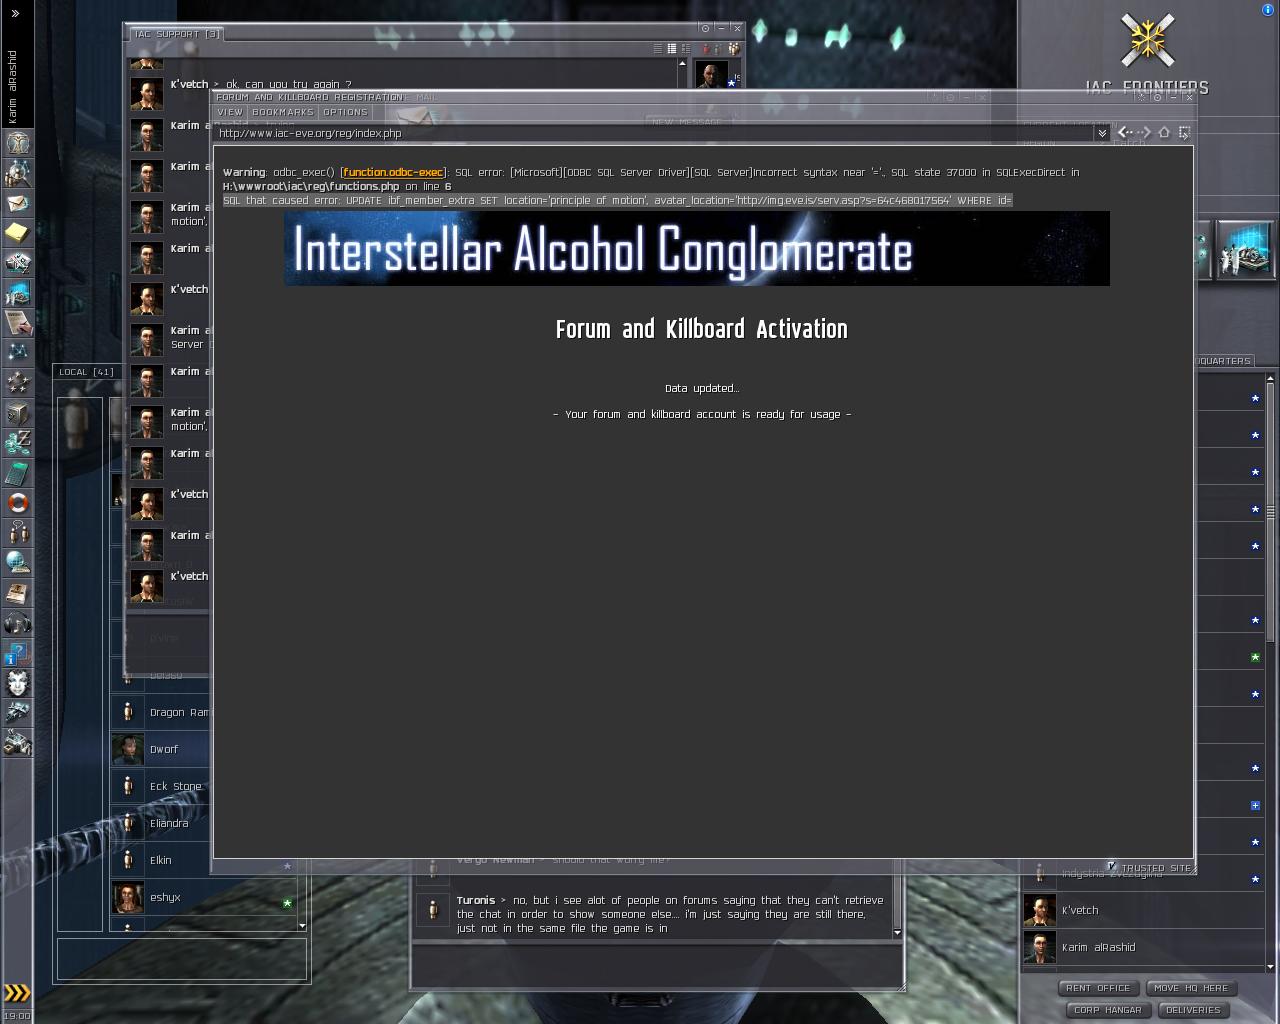
Task: Open the Corp Hangar button
Action: [x=1107, y=1010]
